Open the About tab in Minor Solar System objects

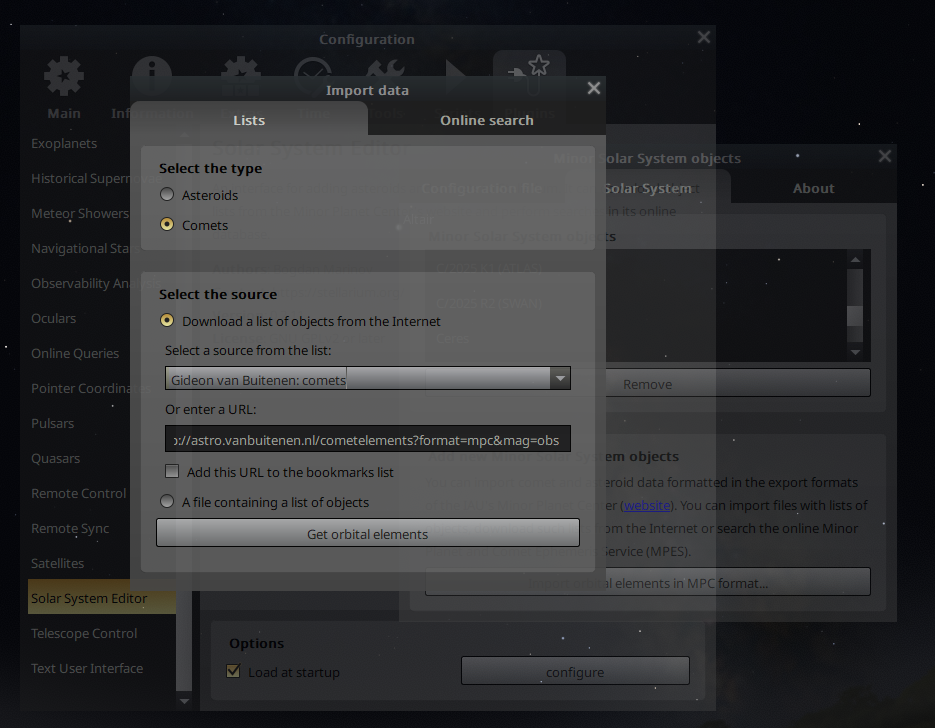(813, 188)
